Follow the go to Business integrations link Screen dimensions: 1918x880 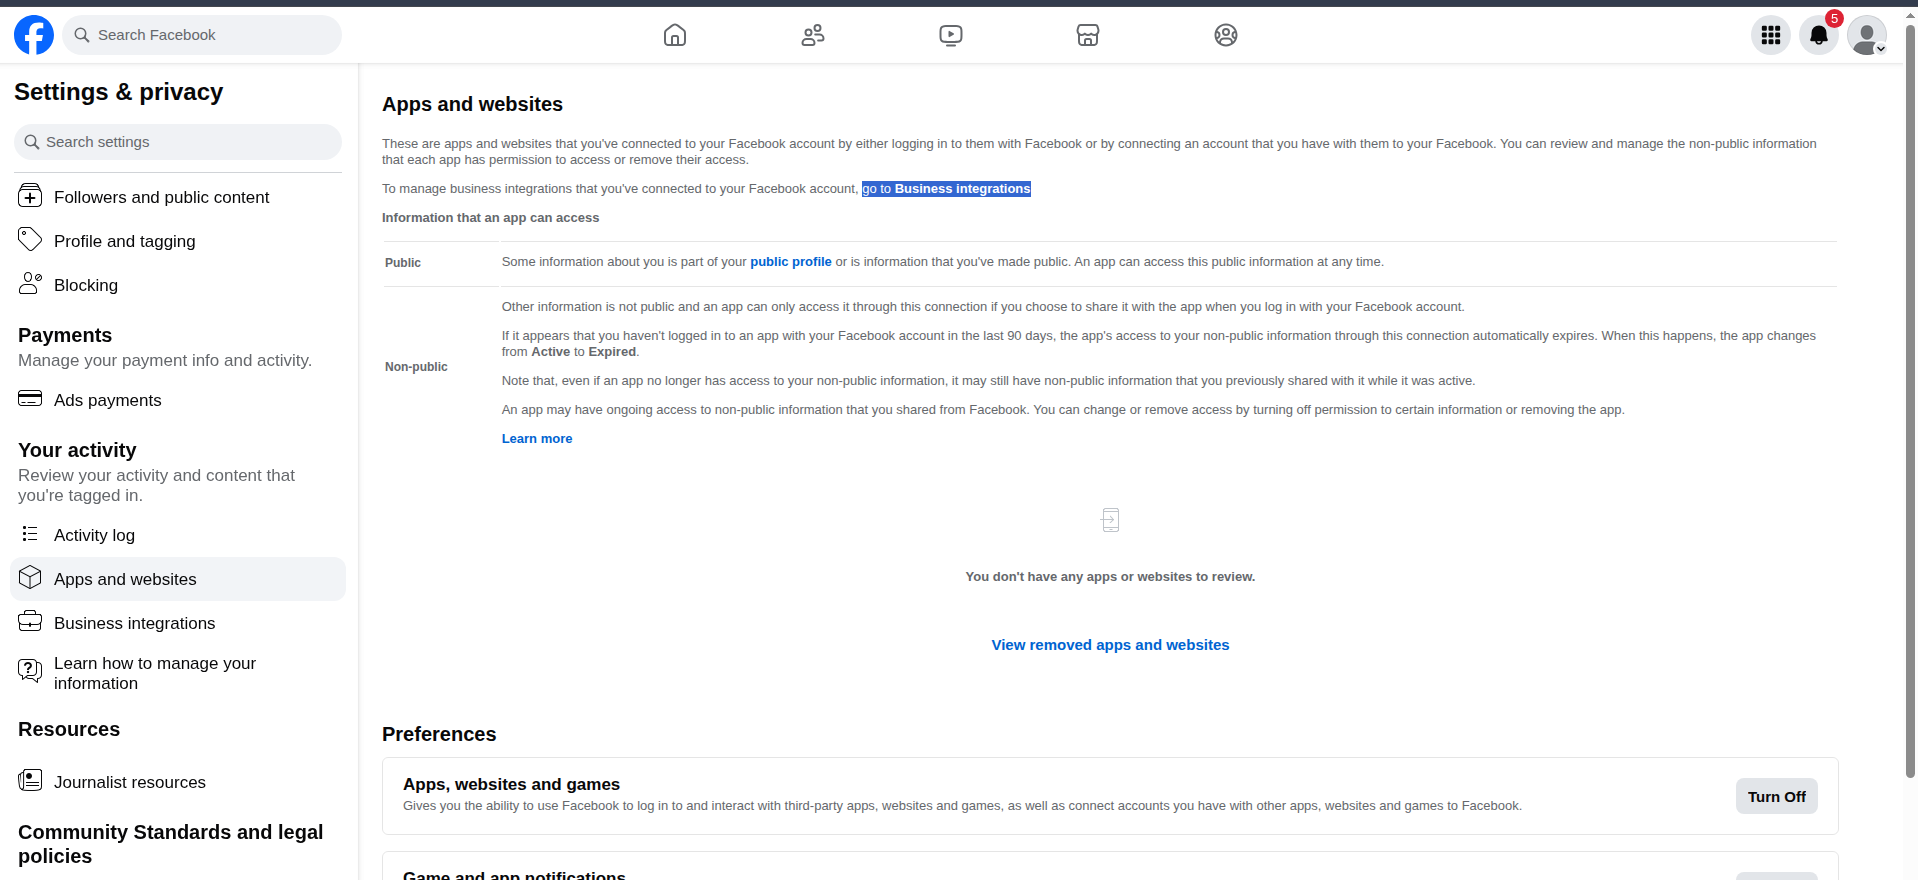click(946, 189)
